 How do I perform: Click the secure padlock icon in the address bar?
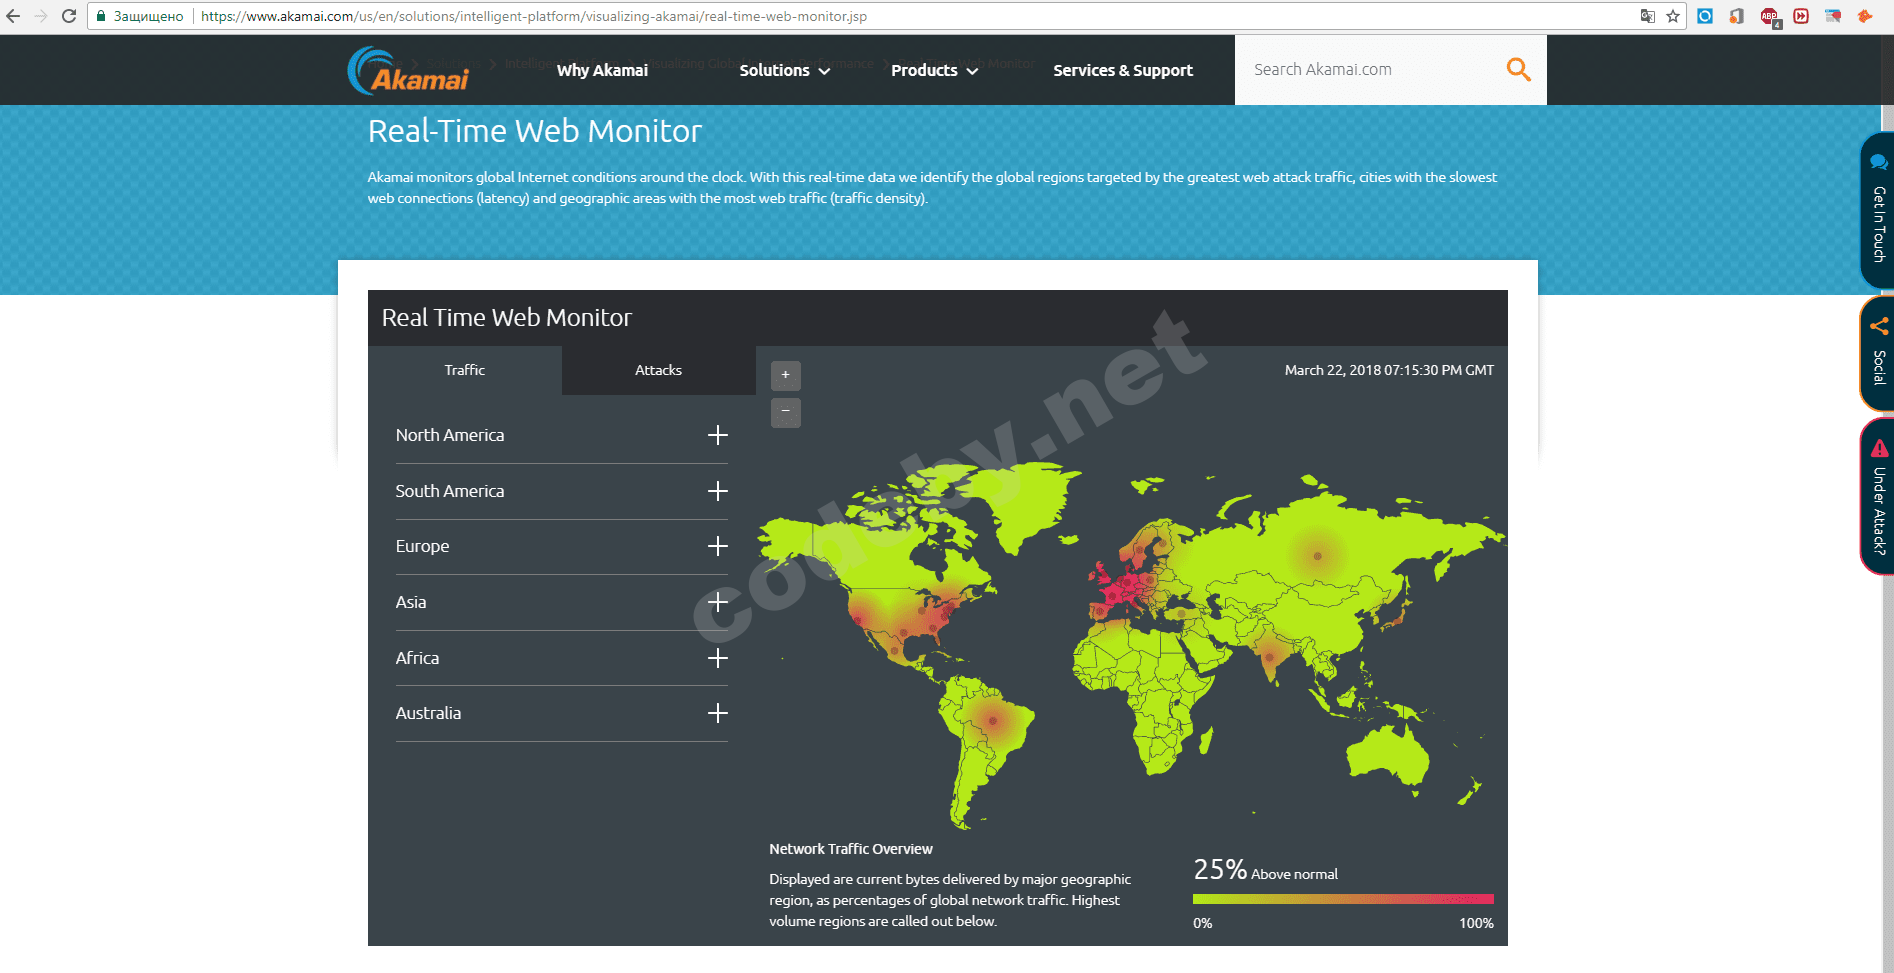click(x=101, y=16)
